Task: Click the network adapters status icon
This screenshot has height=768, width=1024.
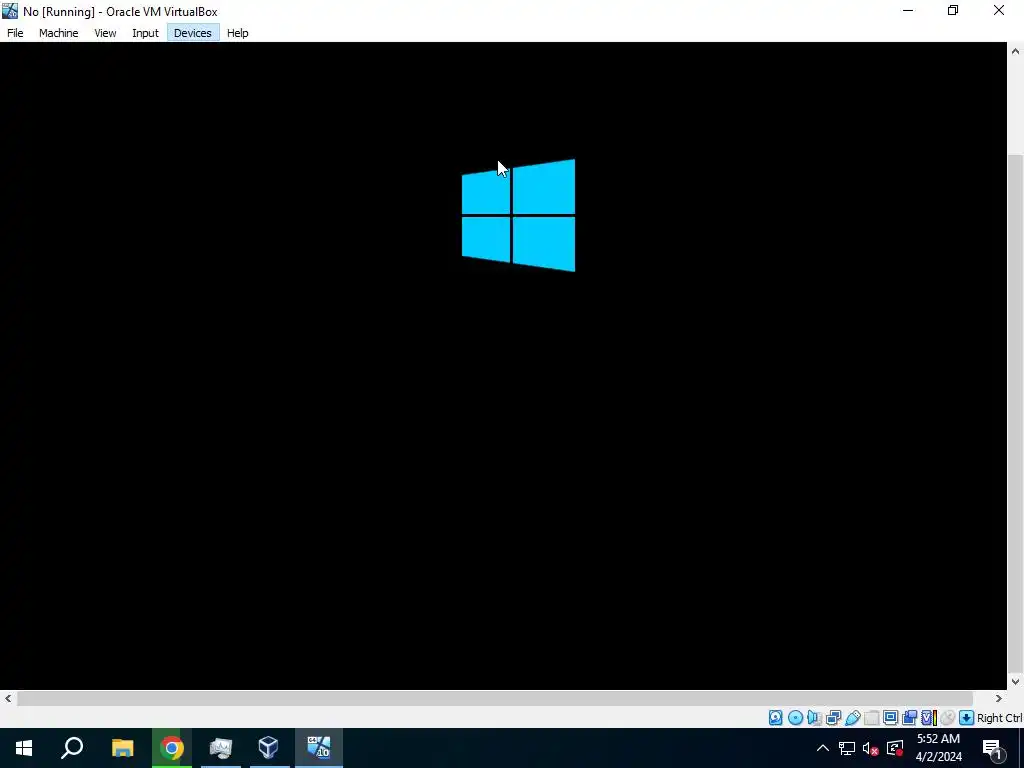Action: coord(833,718)
